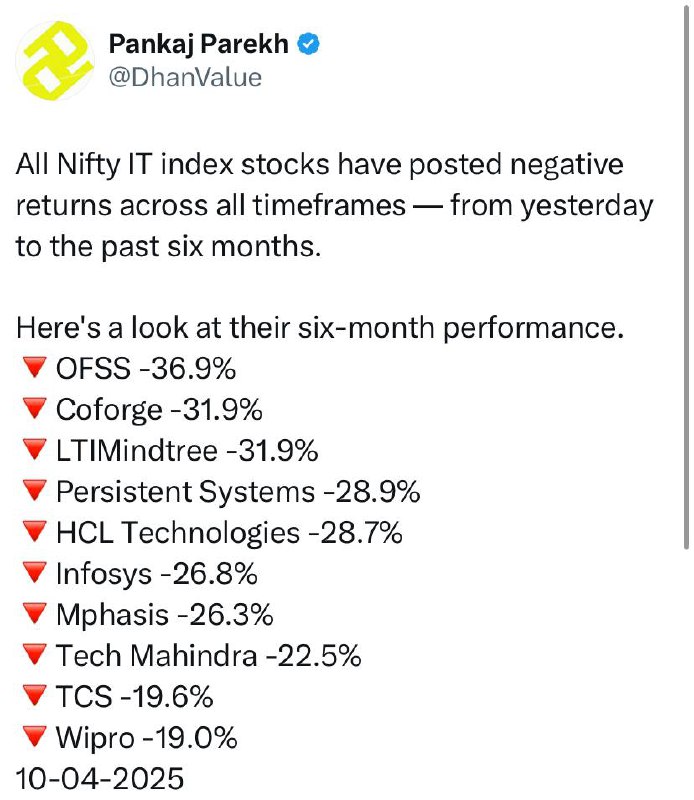
Task: Click the red triangle beside OFSS
Action: click(x=35, y=367)
